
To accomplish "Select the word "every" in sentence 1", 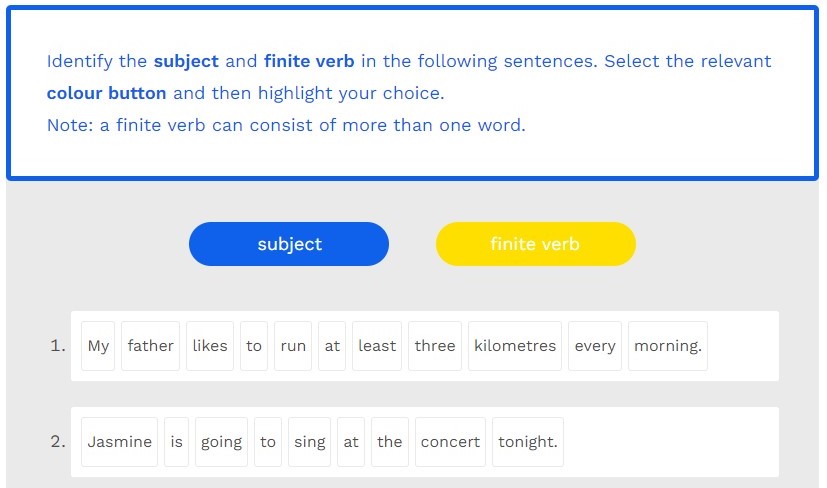I will [x=595, y=346].
